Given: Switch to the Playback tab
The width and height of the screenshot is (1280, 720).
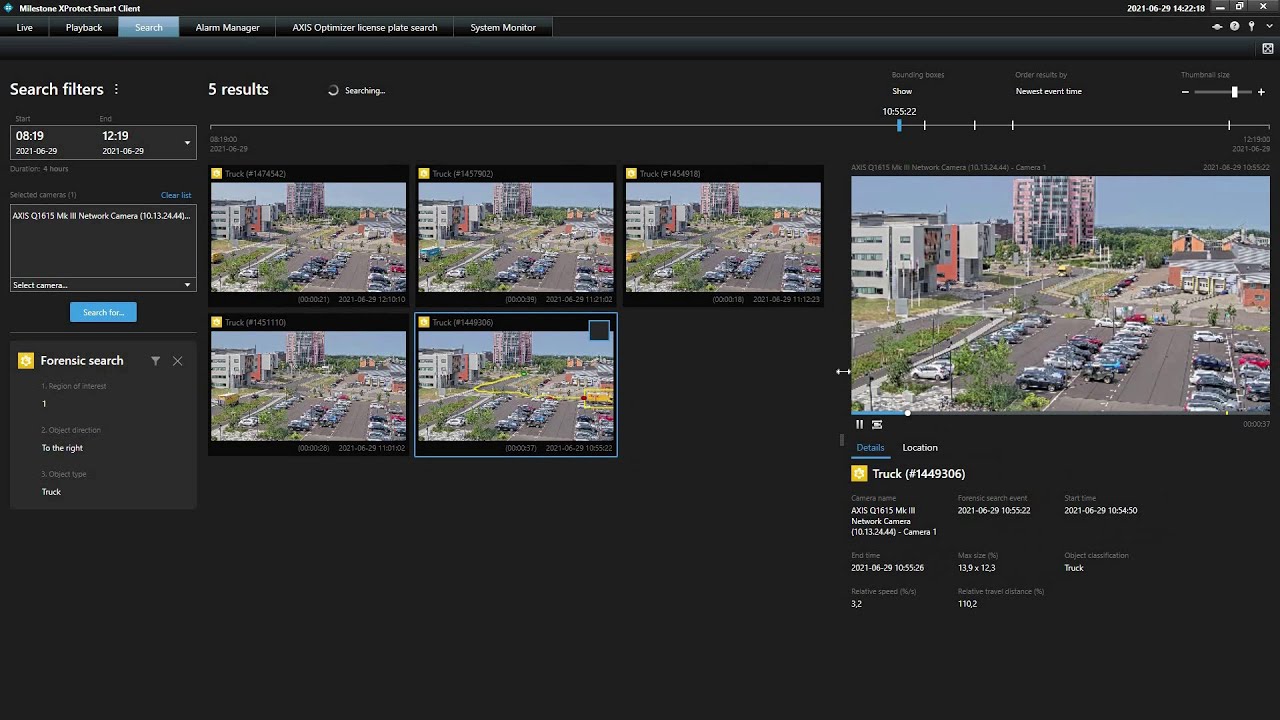Looking at the screenshot, I should tap(84, 27).
